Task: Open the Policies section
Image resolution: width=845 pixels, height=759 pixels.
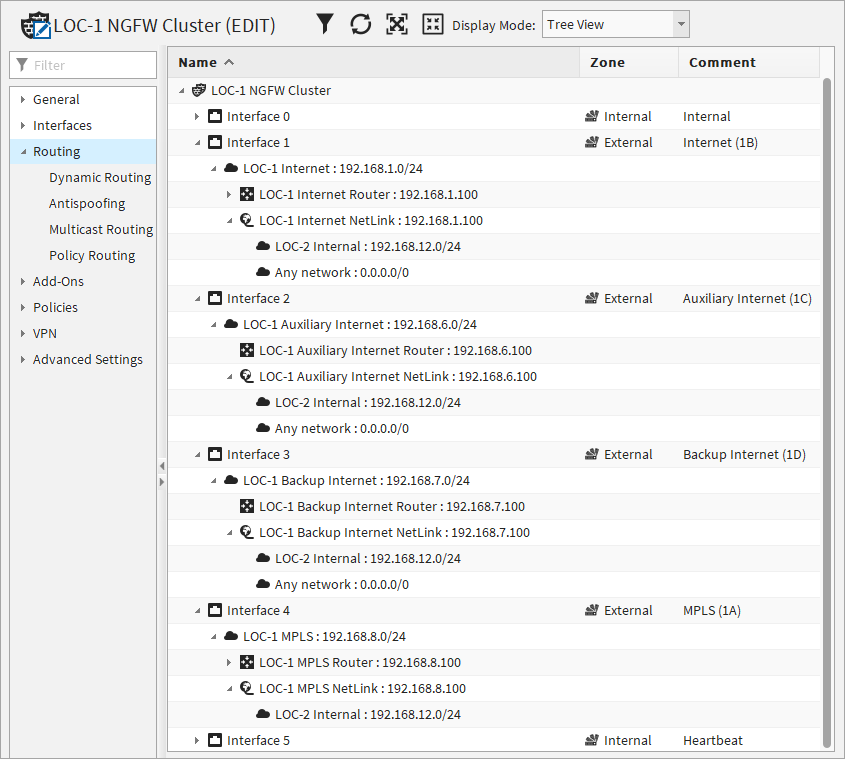Action: [x=56, y=307]
